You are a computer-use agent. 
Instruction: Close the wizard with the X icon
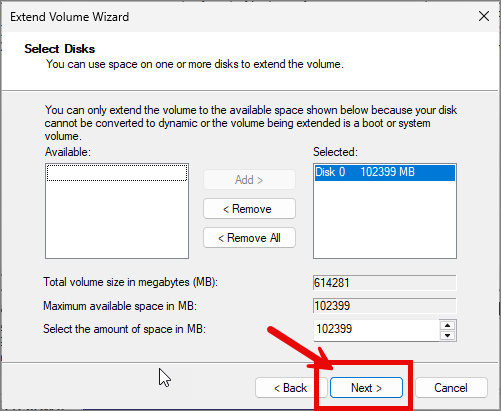point(484,16)
